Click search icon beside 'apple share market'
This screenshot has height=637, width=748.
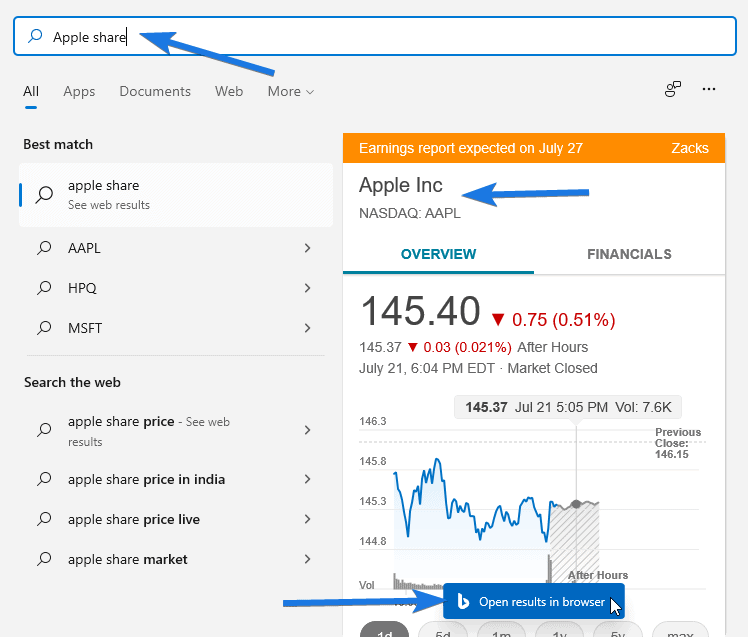(x=44, y=559)
